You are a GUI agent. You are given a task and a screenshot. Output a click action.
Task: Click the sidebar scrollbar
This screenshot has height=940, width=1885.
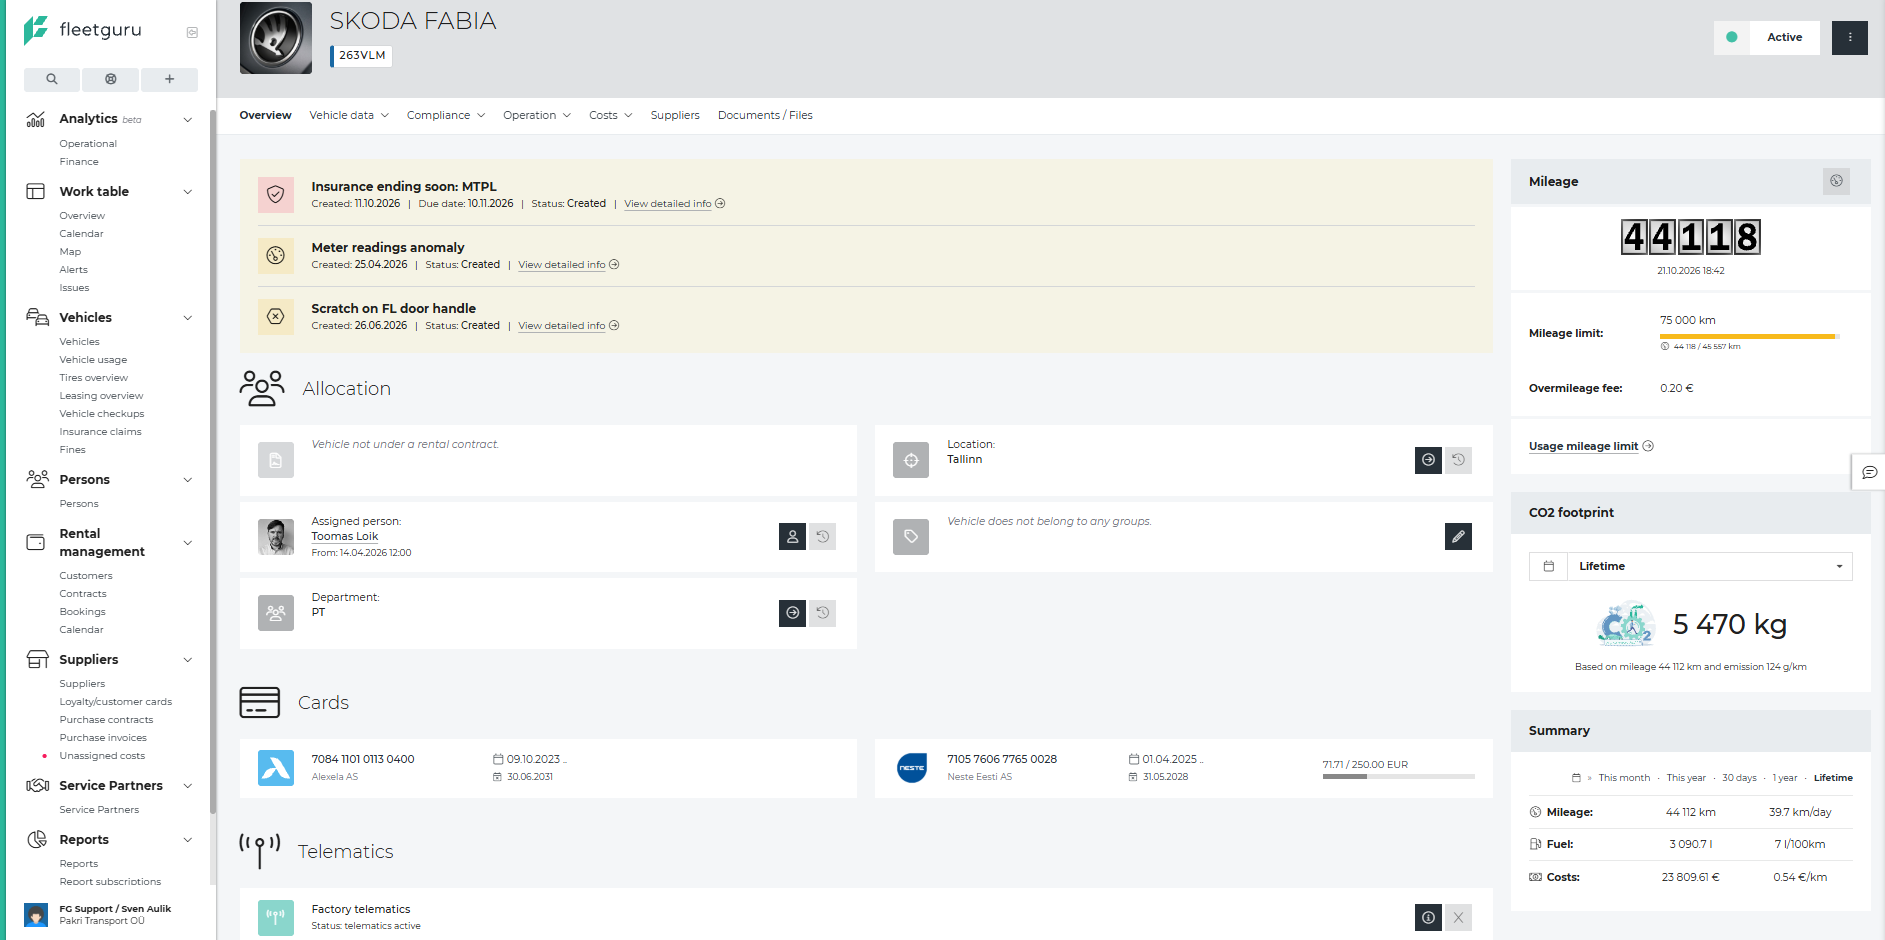[x=212, y=460]
